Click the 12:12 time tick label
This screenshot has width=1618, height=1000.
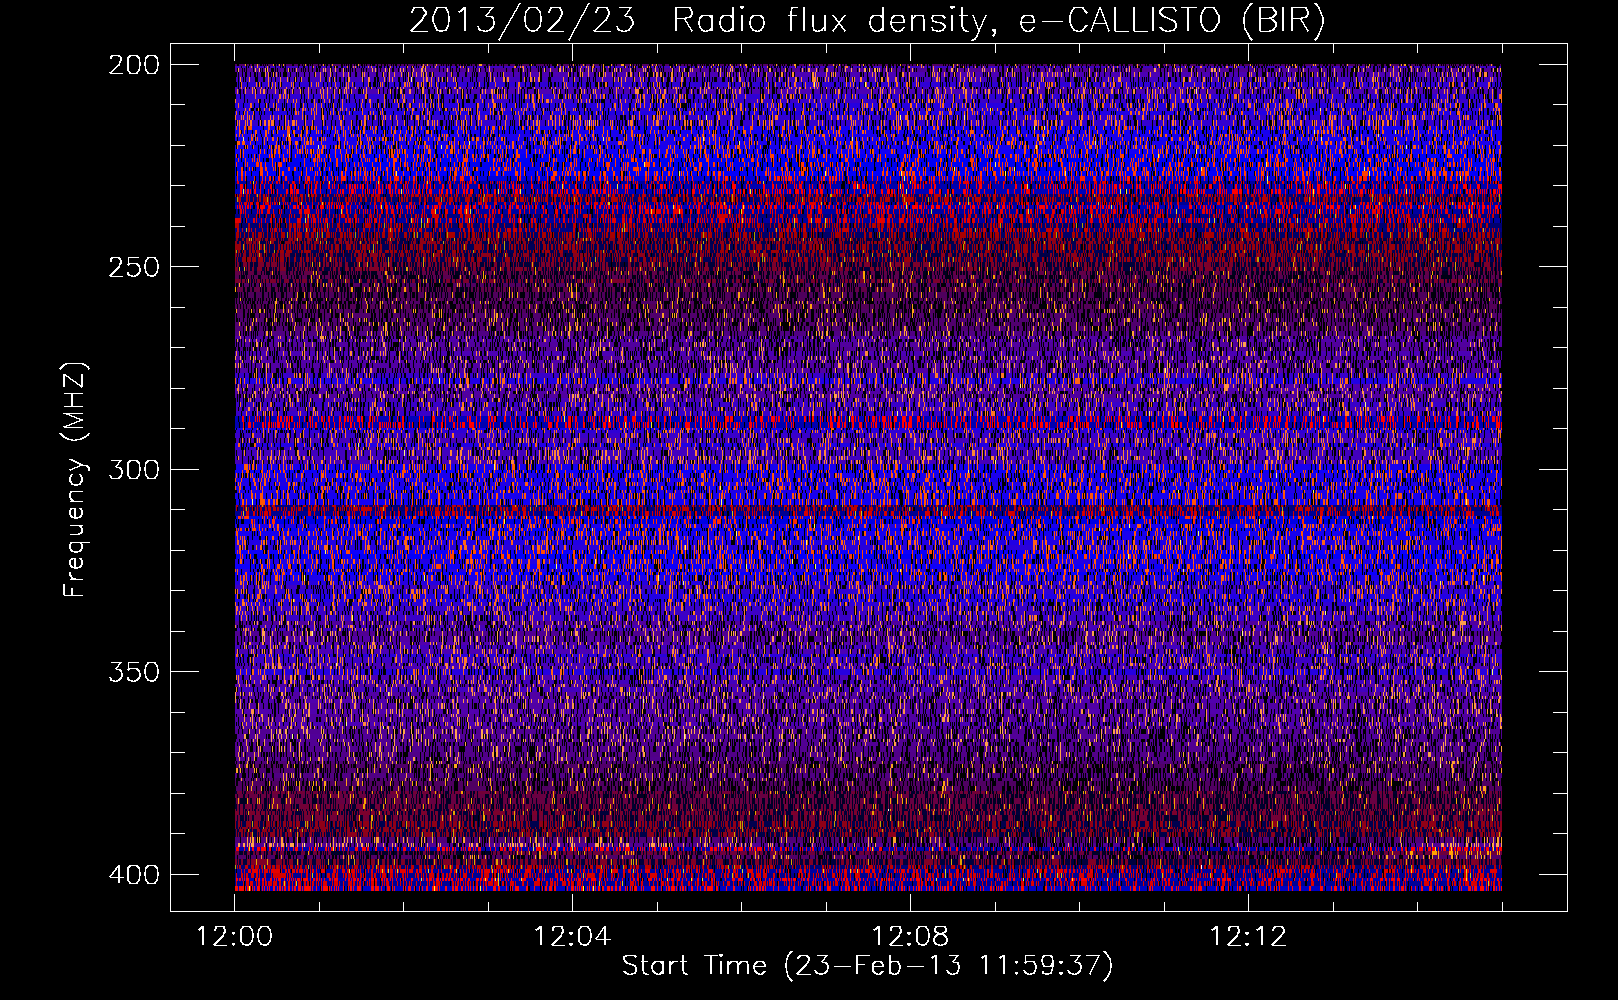pyautogui.click(x=1248, y=937)
